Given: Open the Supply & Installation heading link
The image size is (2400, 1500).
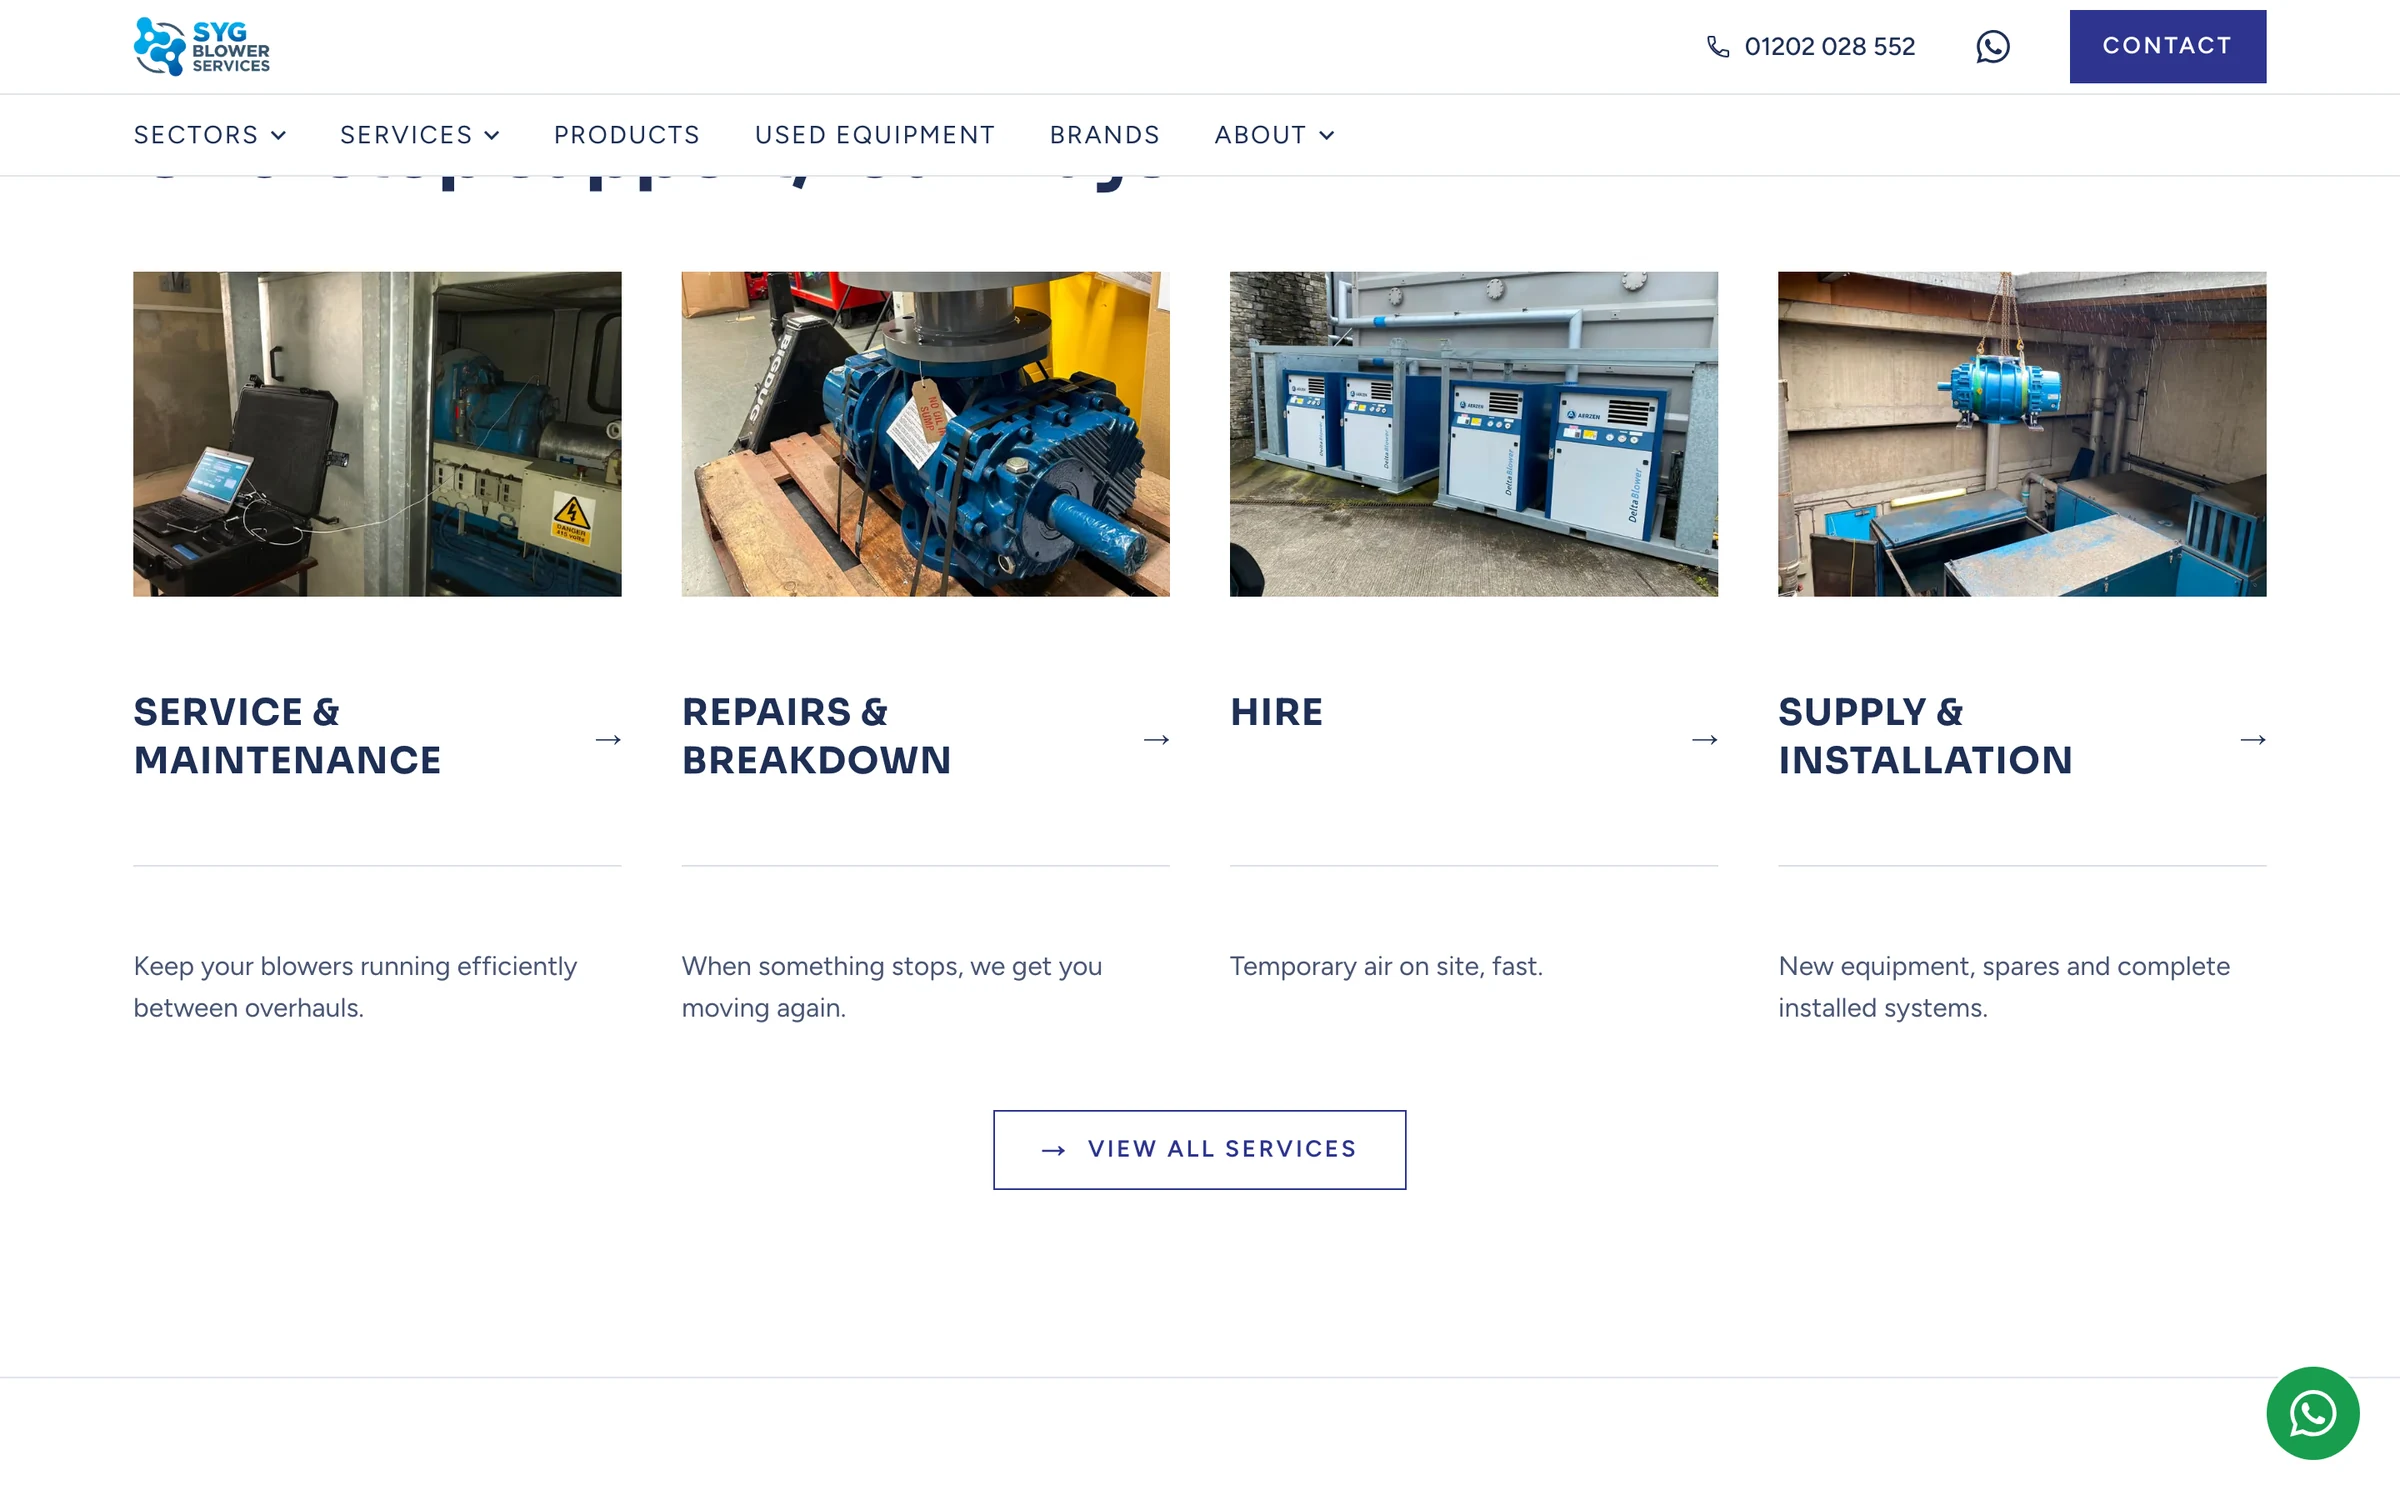Looking at the screenshot, I should pyautogui.click(x=1925, y=736).
